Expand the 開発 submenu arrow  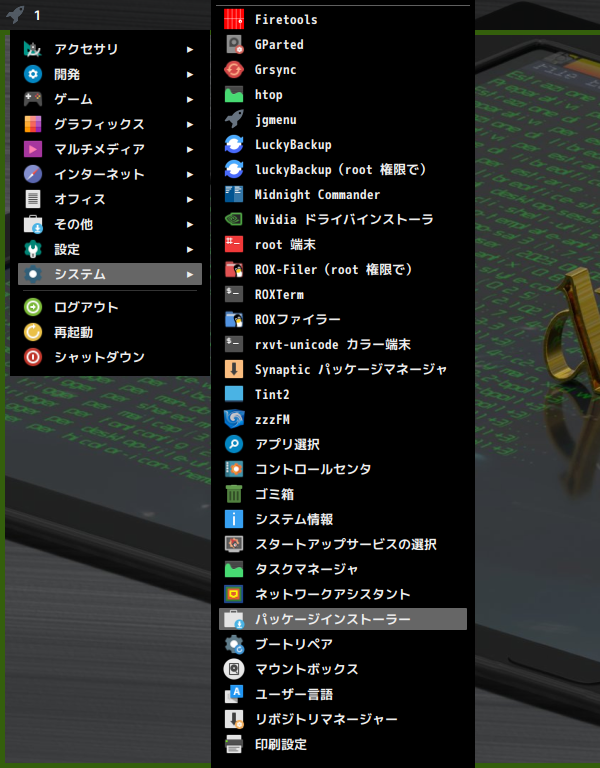coord(190,74)
